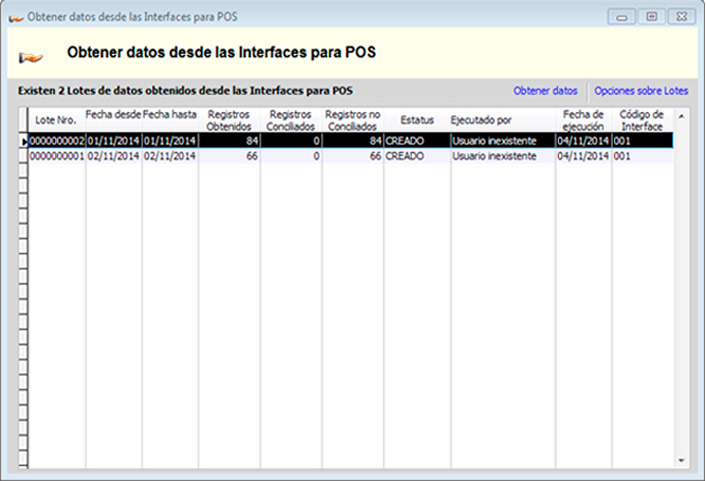Image resolution: width=706 pixels, height=481 pixels.
Task: Open Opciones sobre Lotes link
Action: [641, 91]
